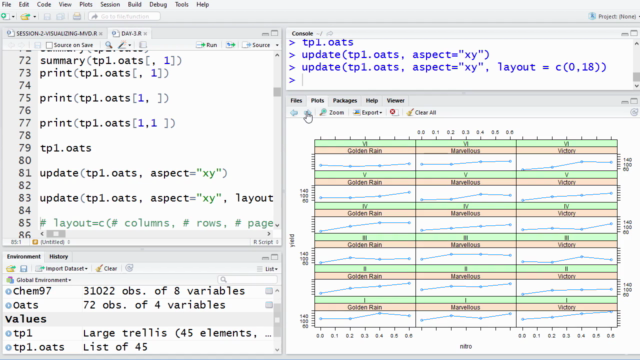Screen dimensions: 640x360
Task: Expand the tp1.oats value entry
Action: click(8, 347)
